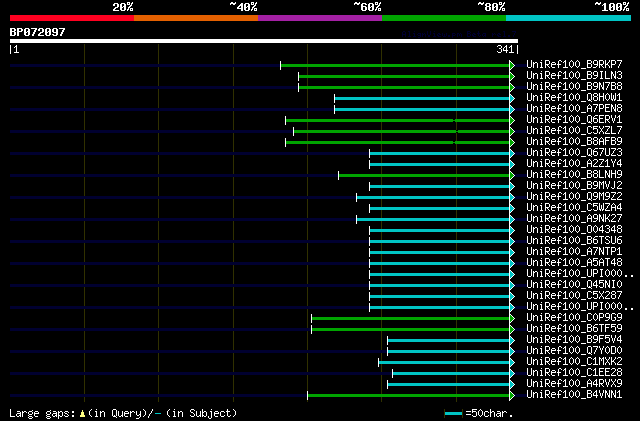Click the end arrow on the UniRef100_A2Z1Y4 row

[512, 165]
